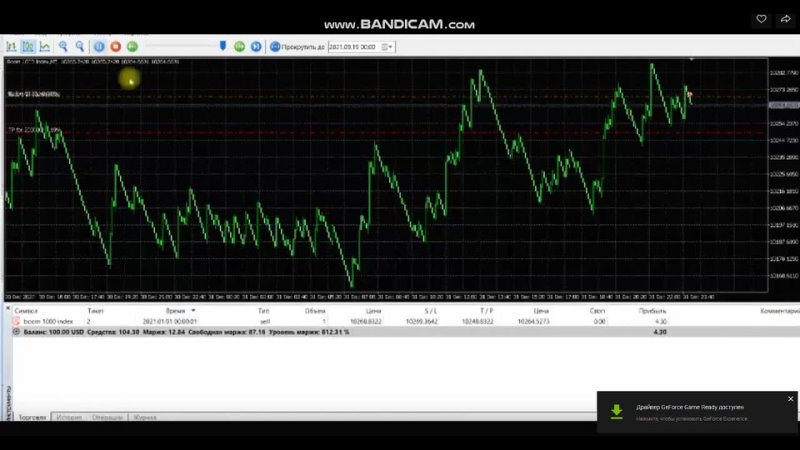800x450 pixels.
Task: Click the sell entry level label on chart
Action: (34, 94)
